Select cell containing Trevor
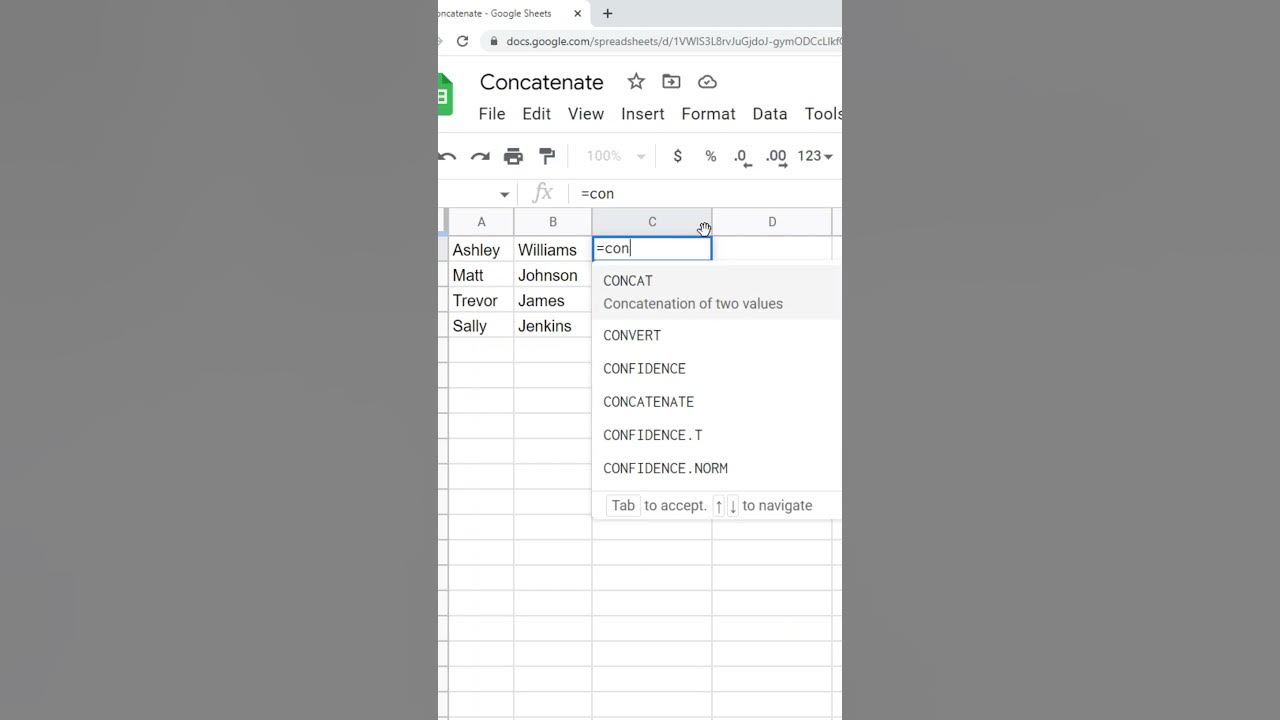 tap(481, 300)
